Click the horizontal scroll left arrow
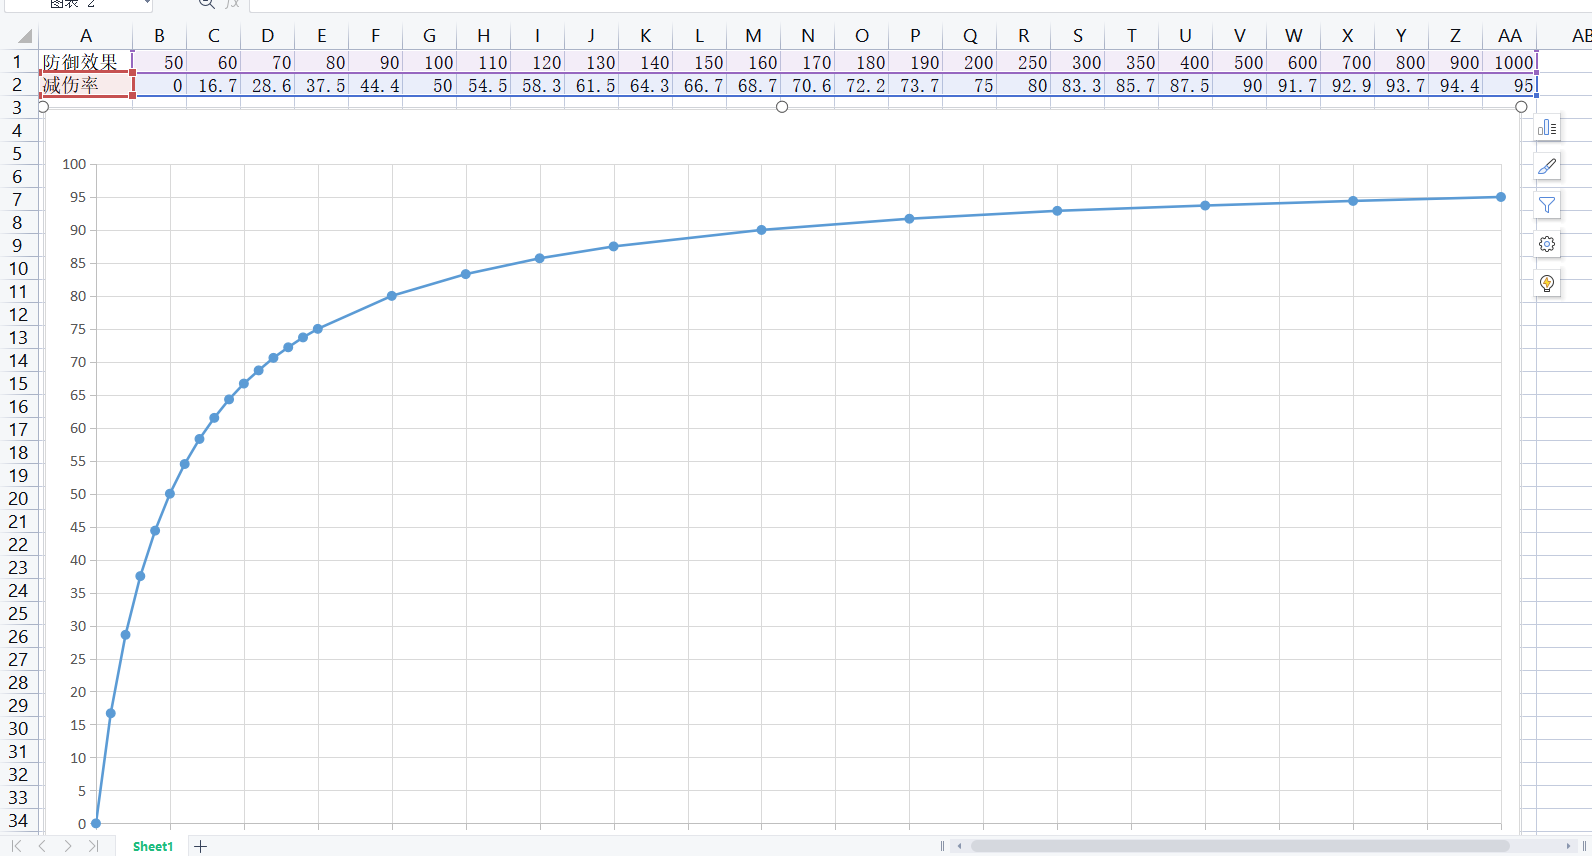This screenshot has height=856, width=1592. [959, 846]
